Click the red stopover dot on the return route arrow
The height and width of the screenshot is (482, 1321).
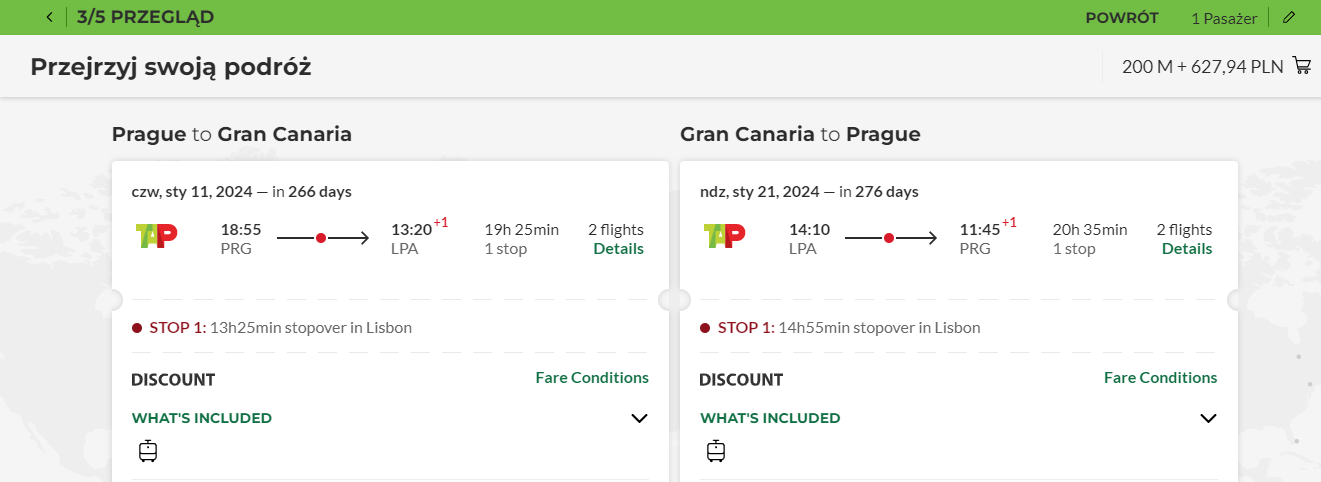(x=888, y=238)
